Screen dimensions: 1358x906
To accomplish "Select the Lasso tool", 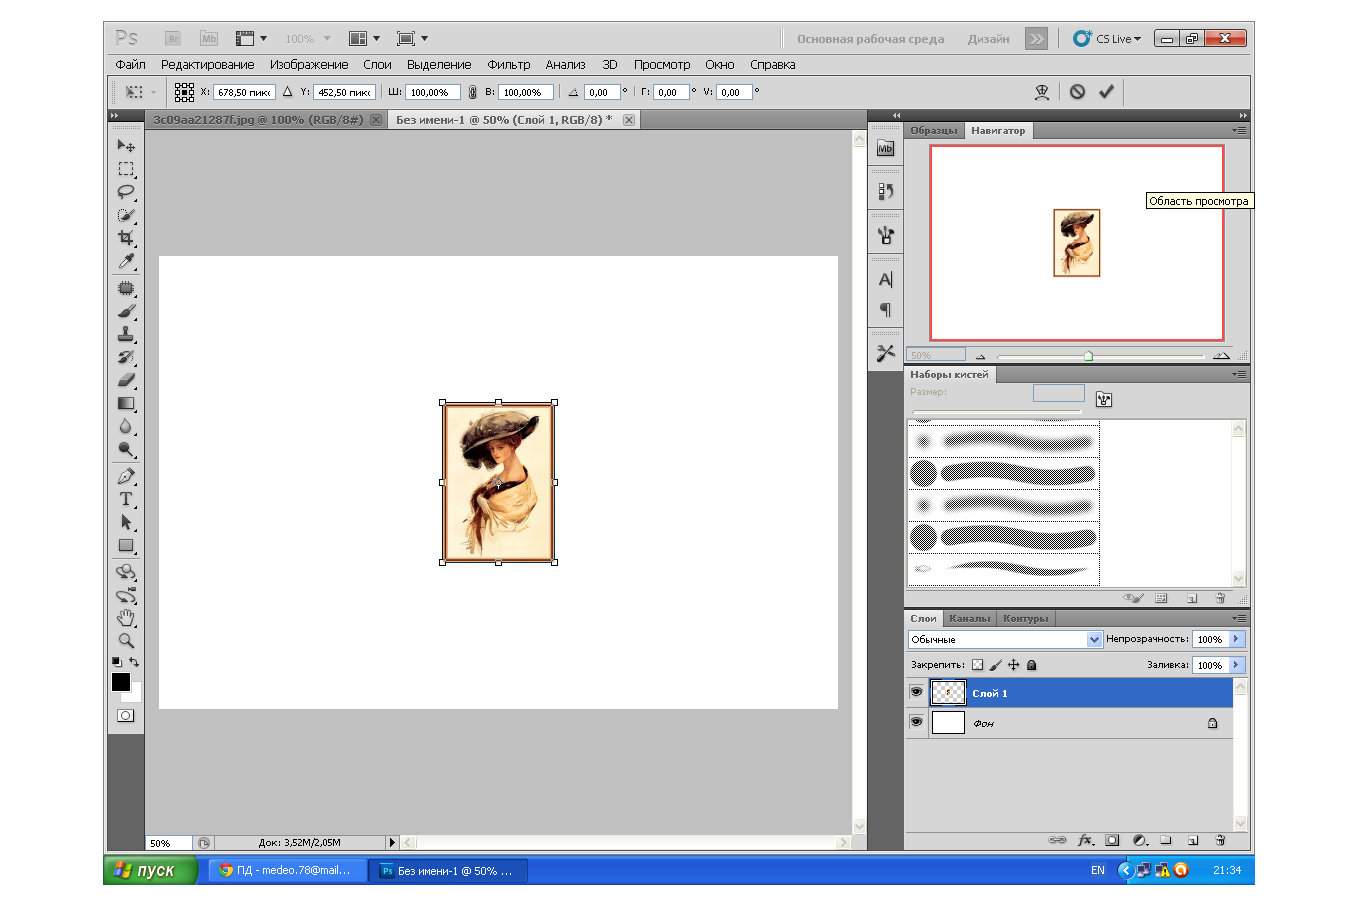I will pos(126,192).
